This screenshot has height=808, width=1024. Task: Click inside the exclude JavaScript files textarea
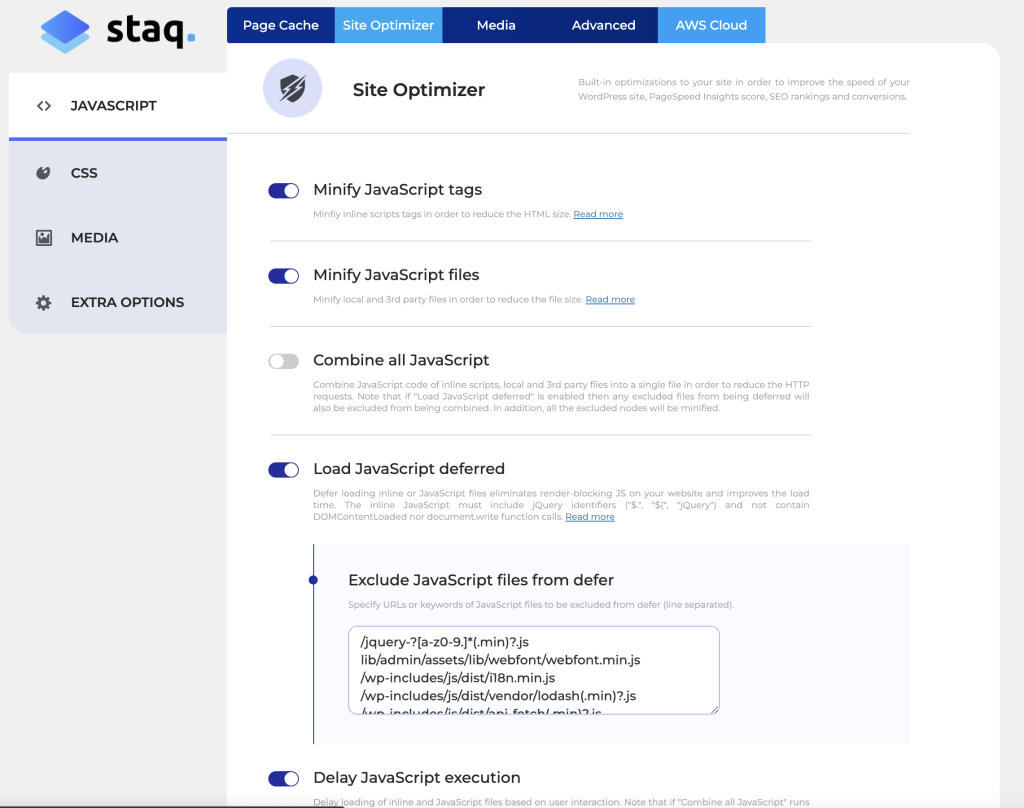pos(533,670)
